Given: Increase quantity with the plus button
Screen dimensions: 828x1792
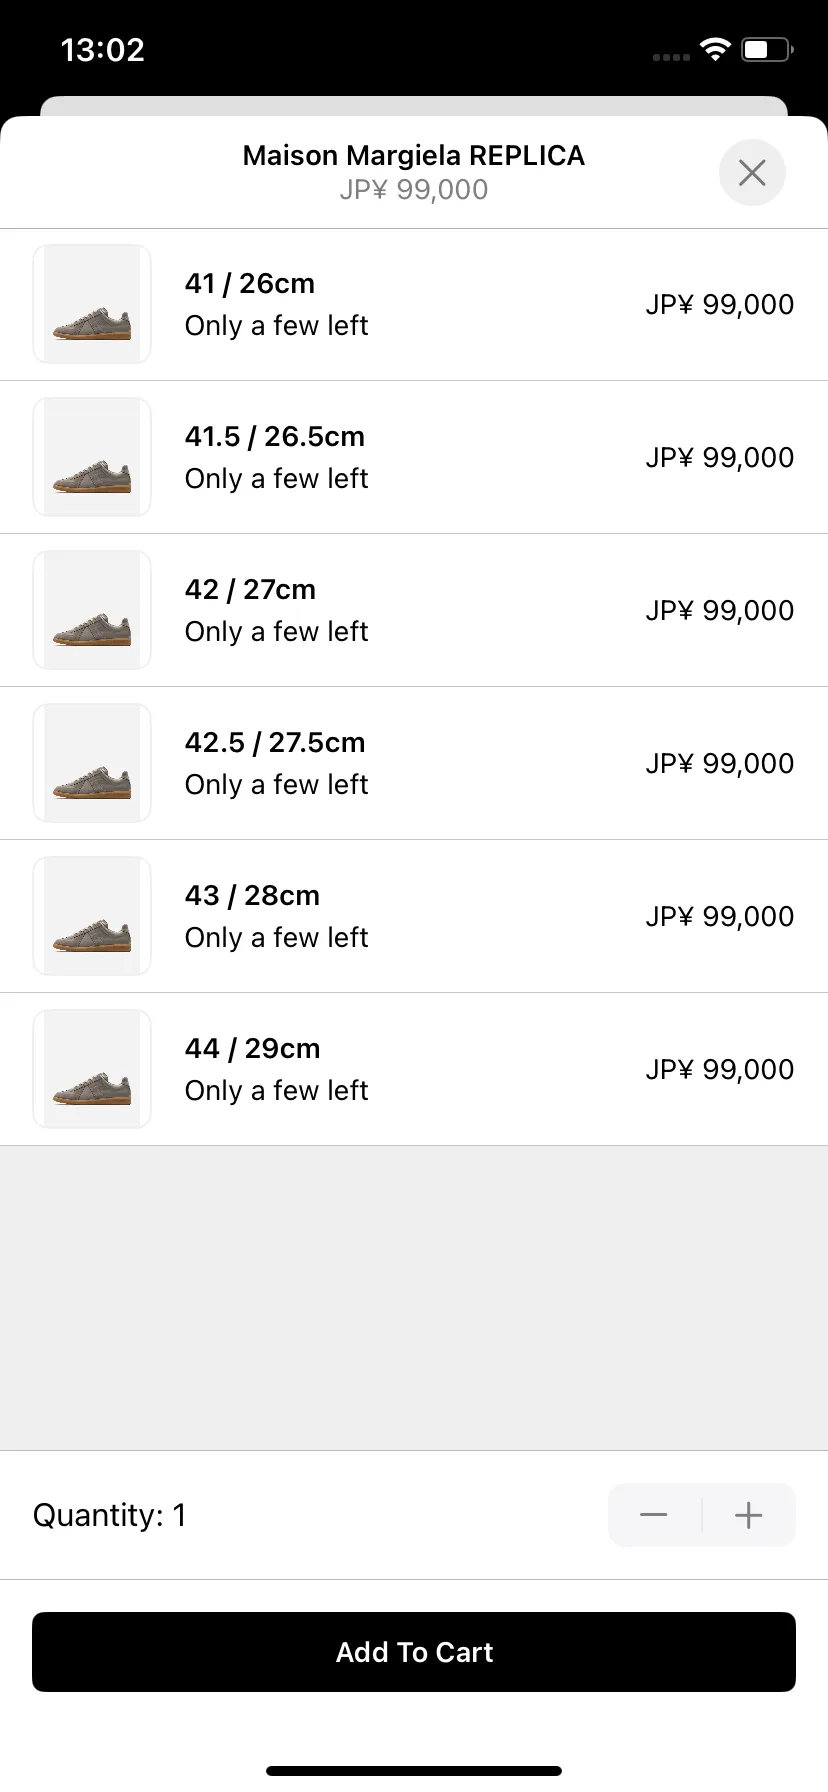Looking at the screenshot, I should (748, 1515).
